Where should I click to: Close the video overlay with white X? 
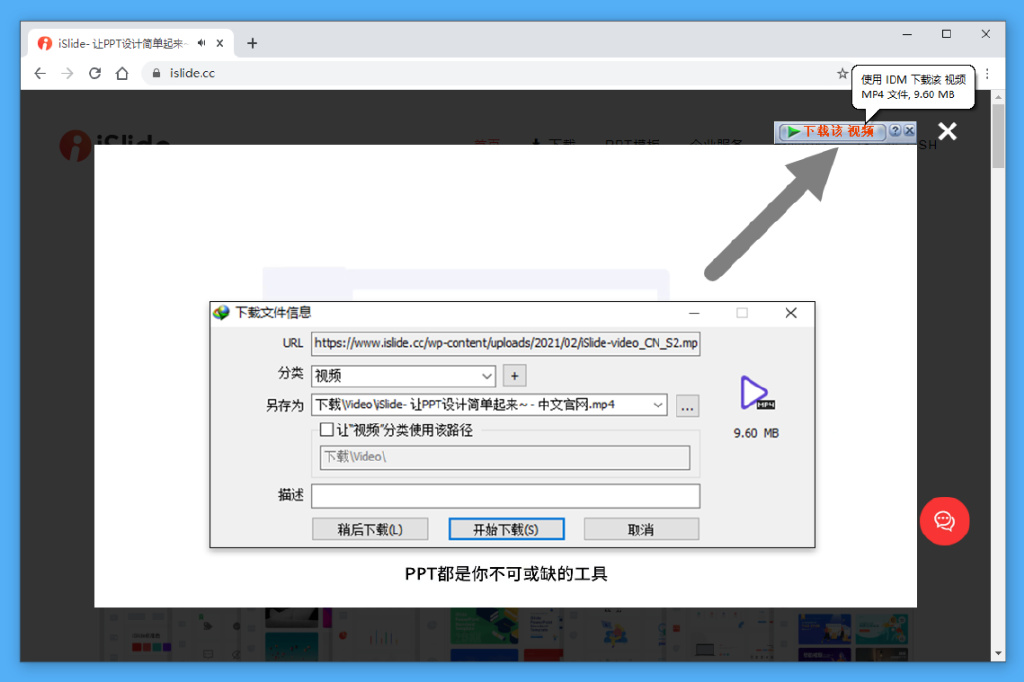[947, 131]
